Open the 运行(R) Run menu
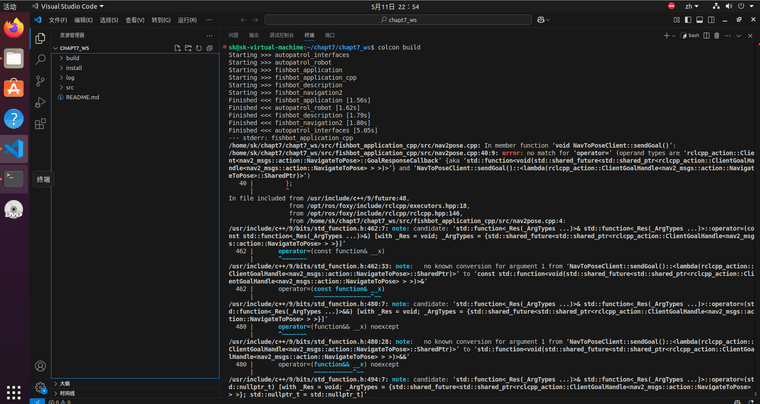Image resolution: width=760 pixels, height=404 pixels. click(187, 20)
